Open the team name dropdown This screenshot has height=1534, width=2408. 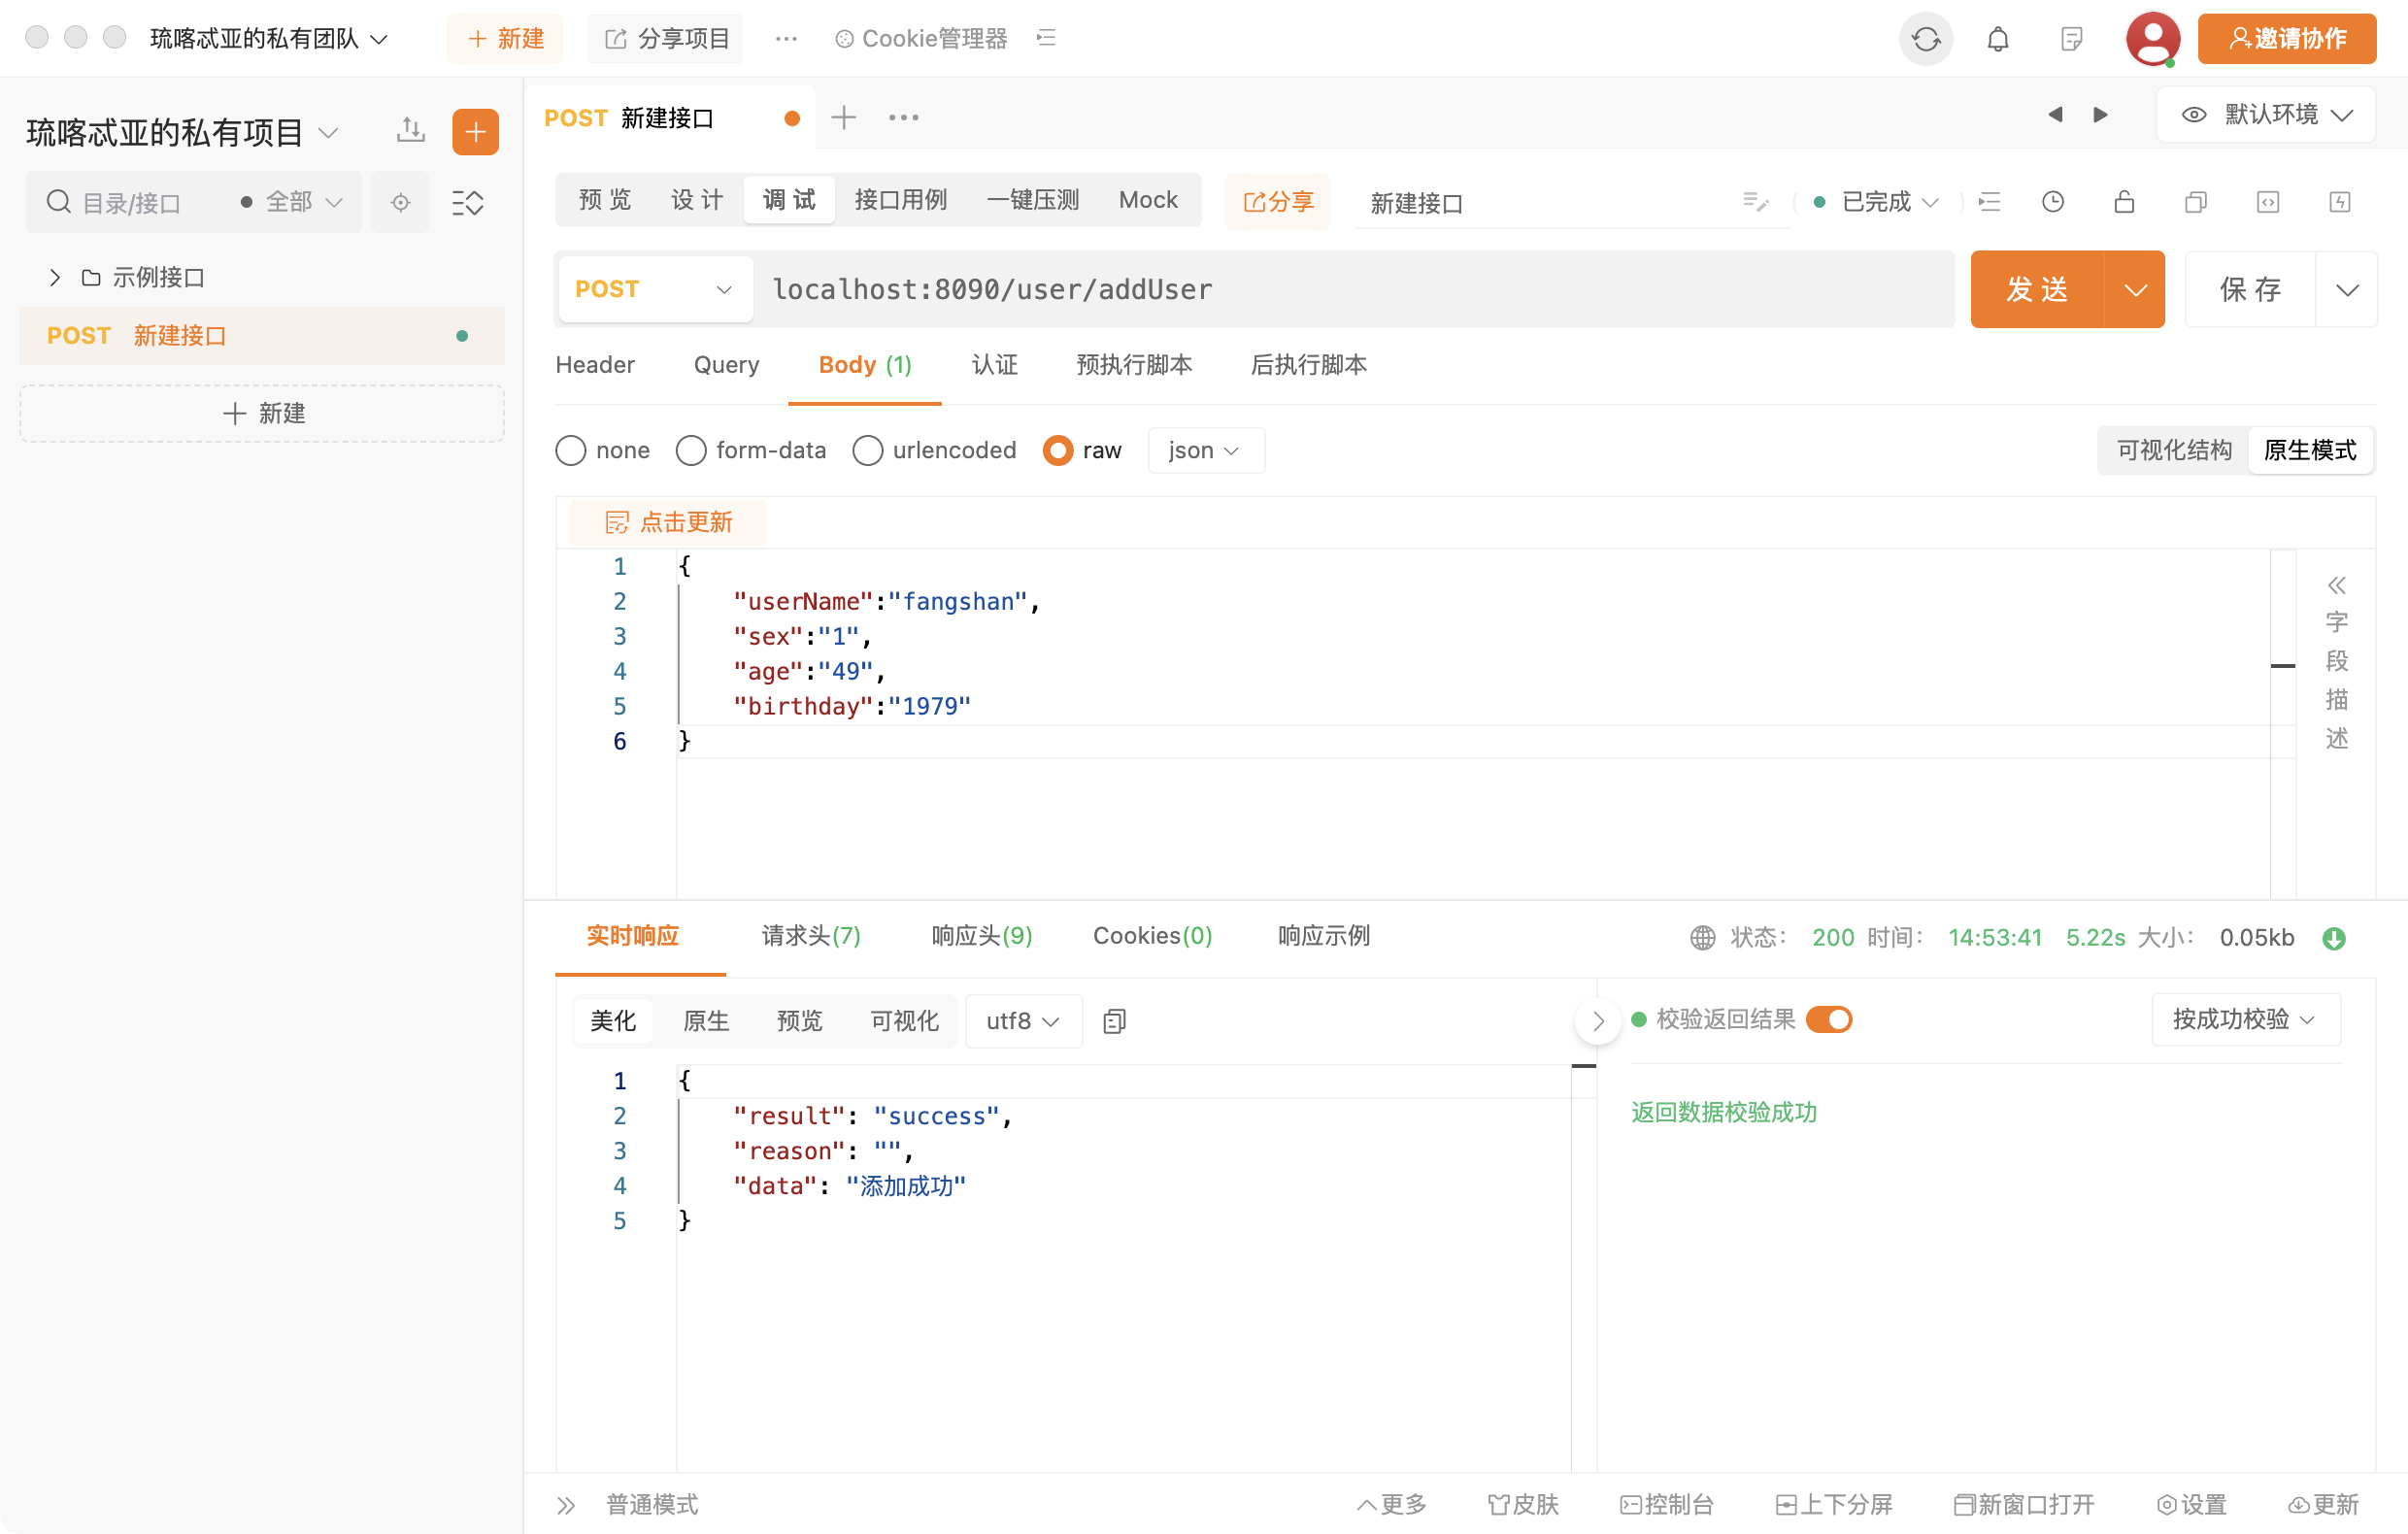click(268, 39)
